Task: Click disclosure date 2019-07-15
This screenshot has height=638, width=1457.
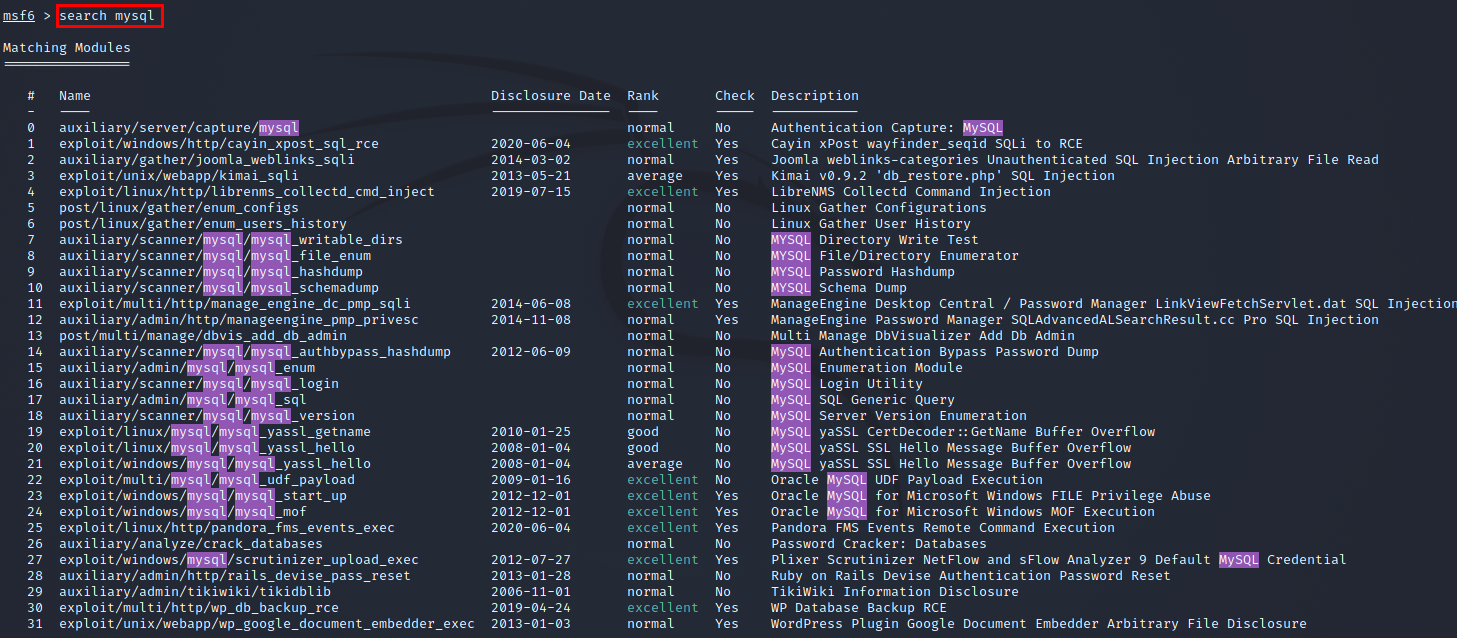Action: click(x=531, y=192)
